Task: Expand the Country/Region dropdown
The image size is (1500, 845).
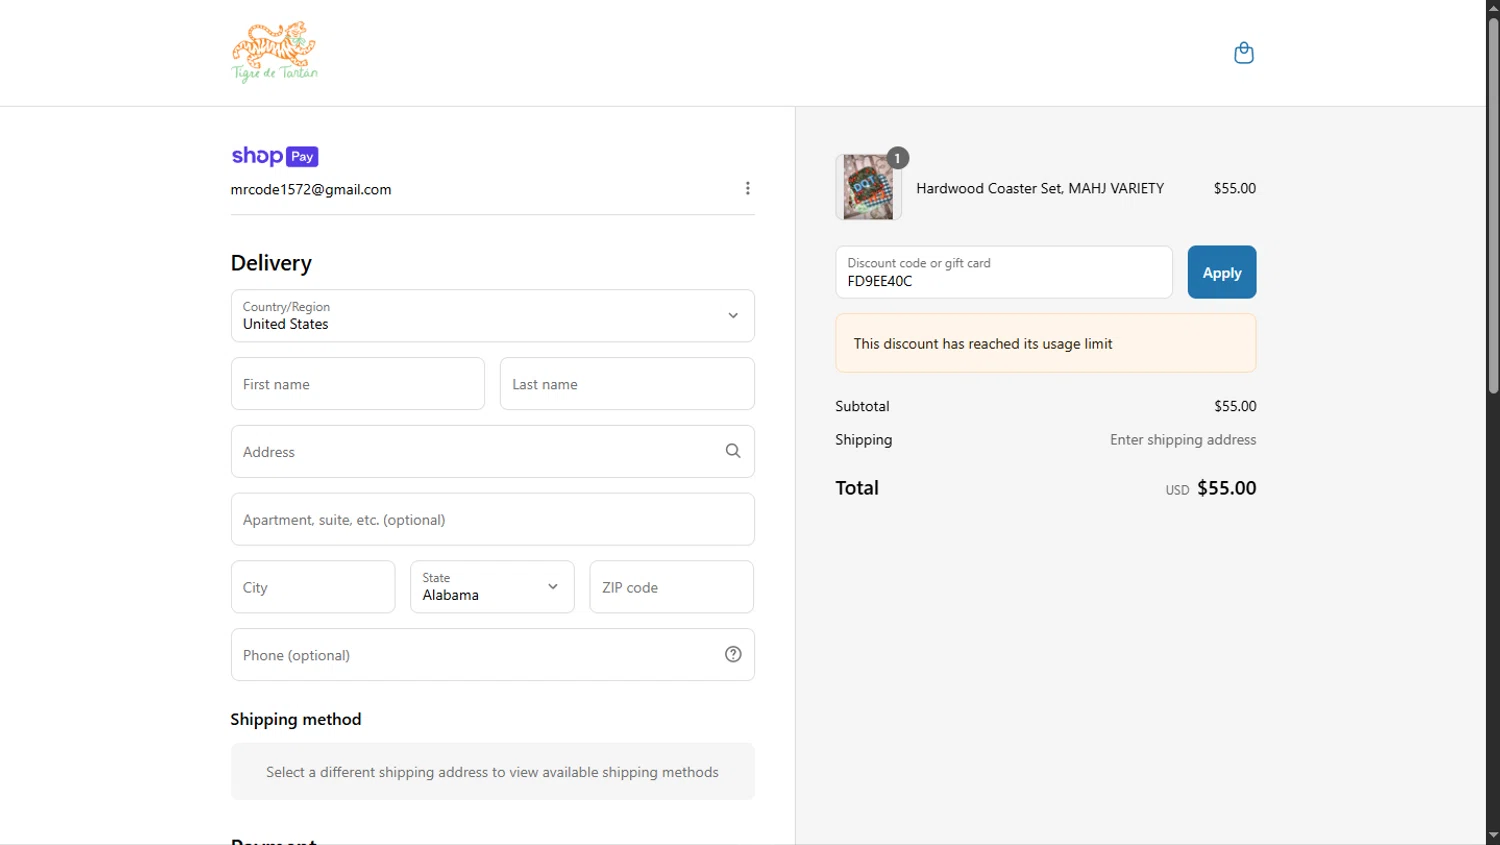Action: pos(492,316)
